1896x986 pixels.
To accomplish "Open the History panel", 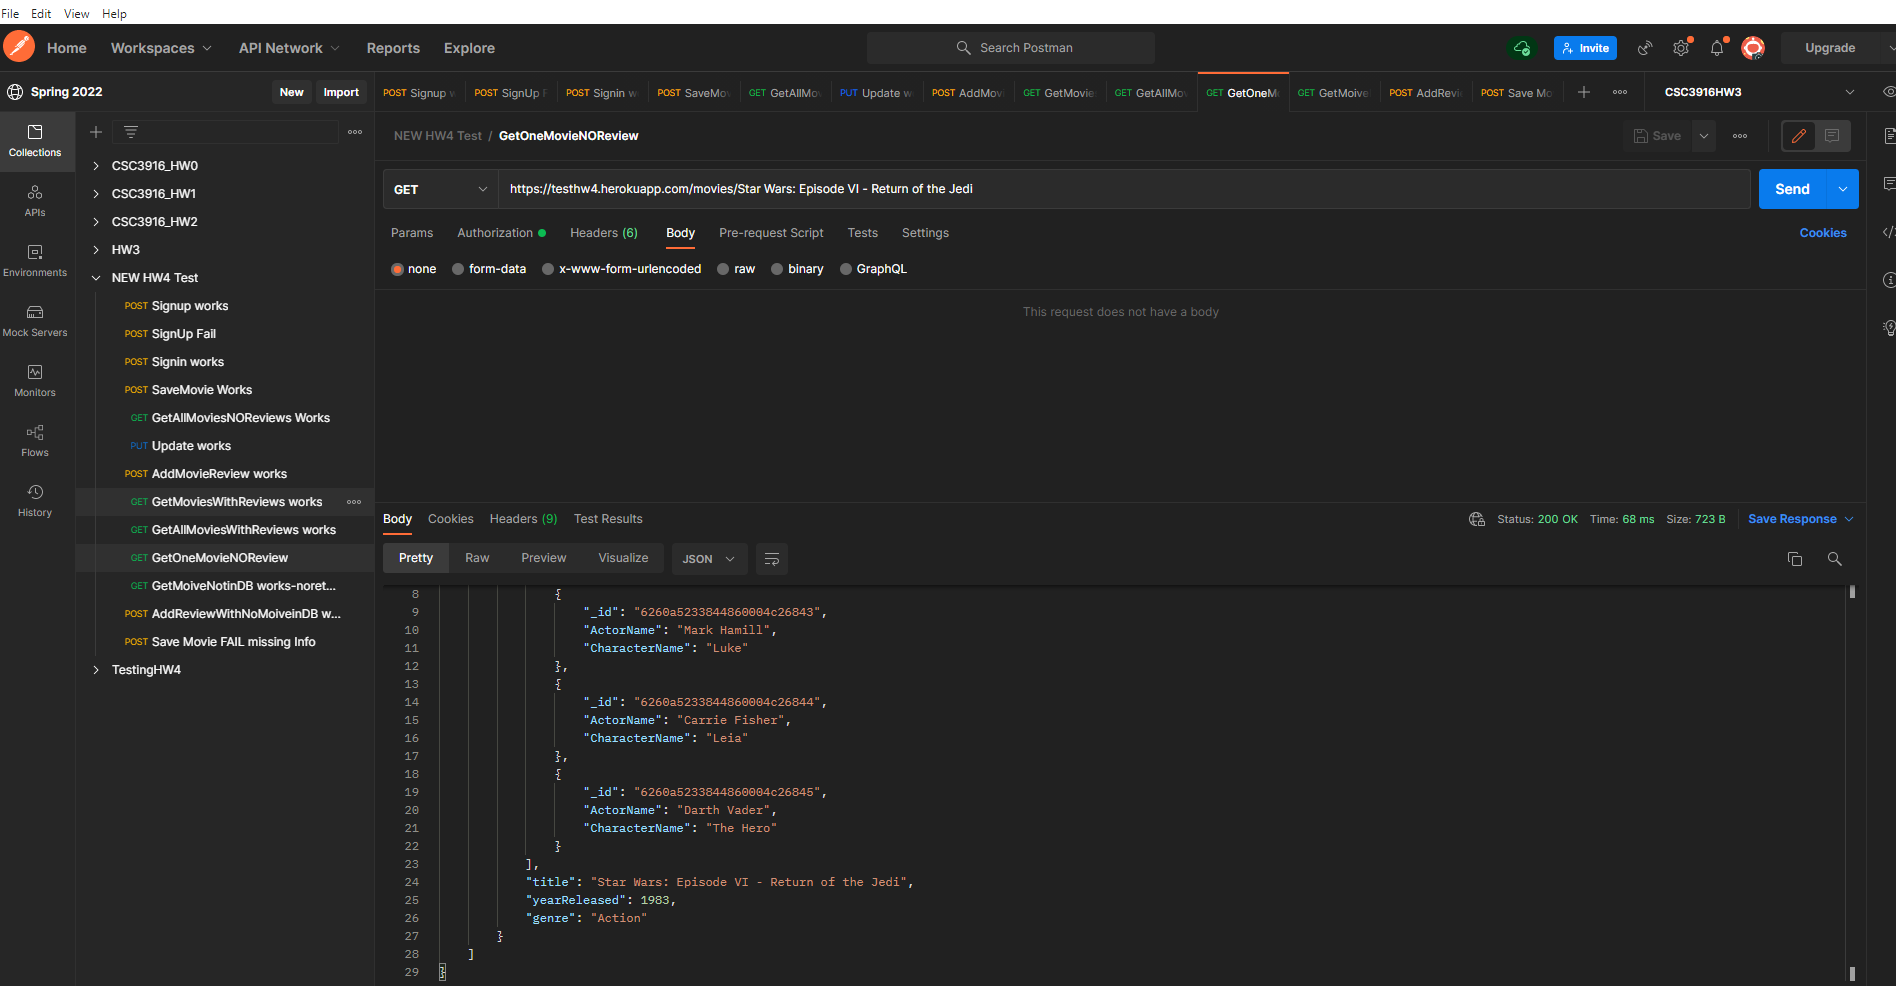I will click(35, 500).
